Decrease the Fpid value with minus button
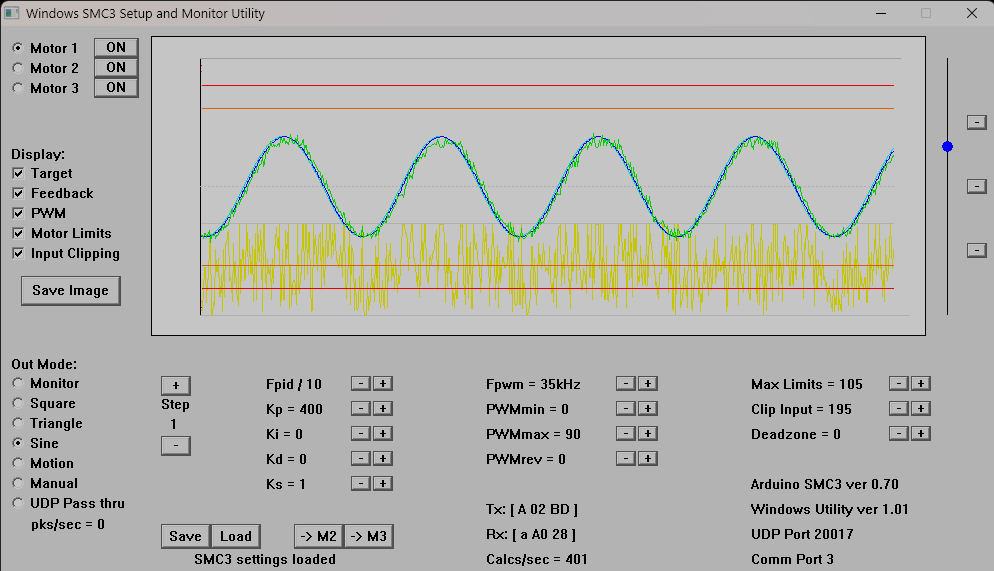The width and height of the screenshot is (994, 571). tap(361, 383)
